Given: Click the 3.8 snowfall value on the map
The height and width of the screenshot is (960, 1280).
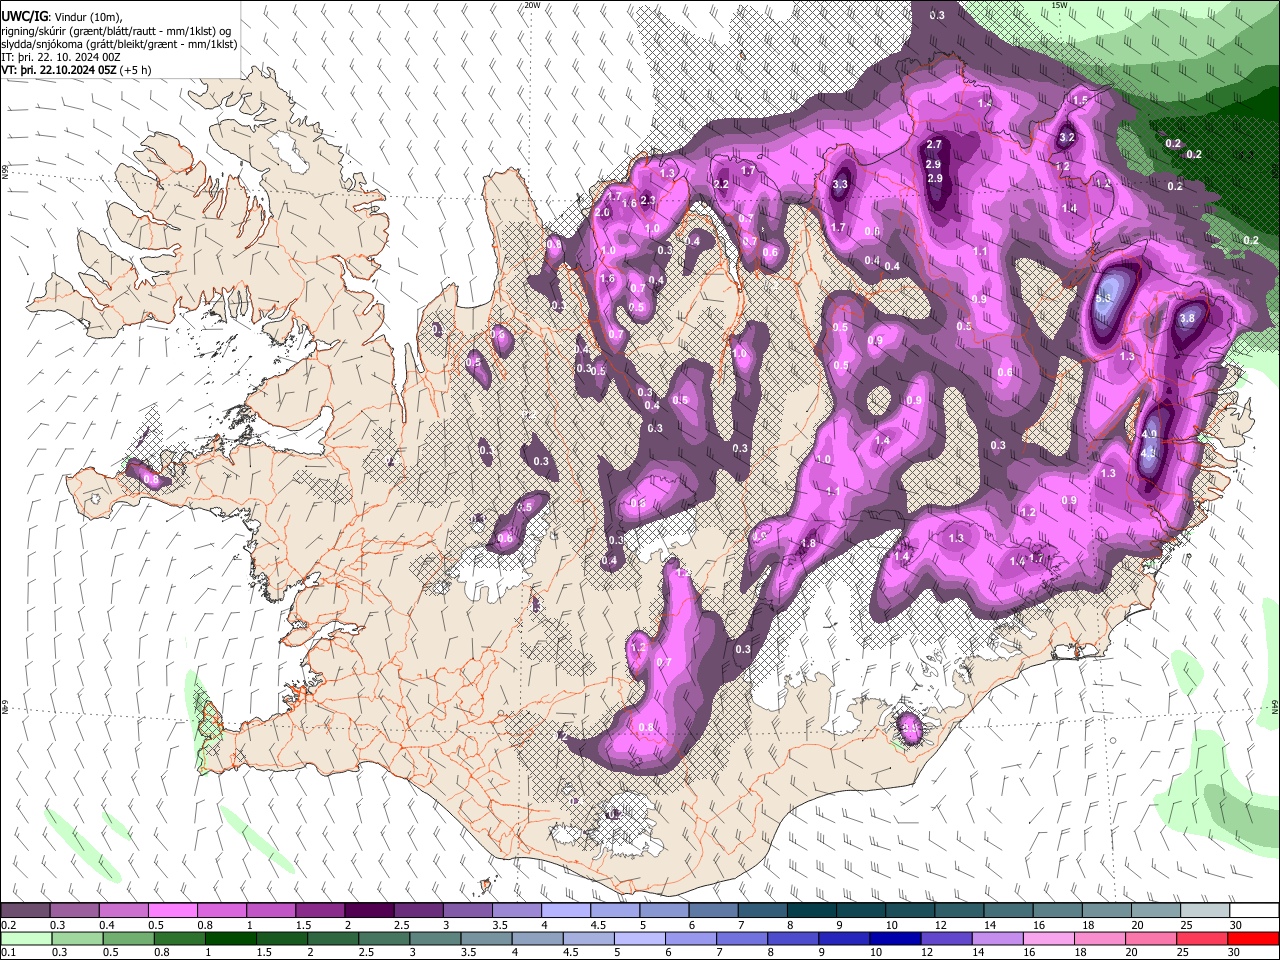Looking at the screenshot, I should 1187,318.
